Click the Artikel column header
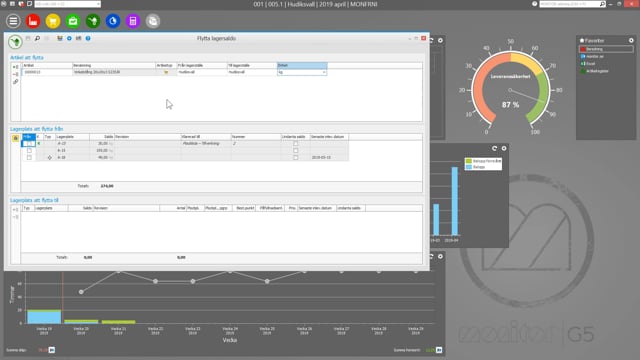 [47, 65]
